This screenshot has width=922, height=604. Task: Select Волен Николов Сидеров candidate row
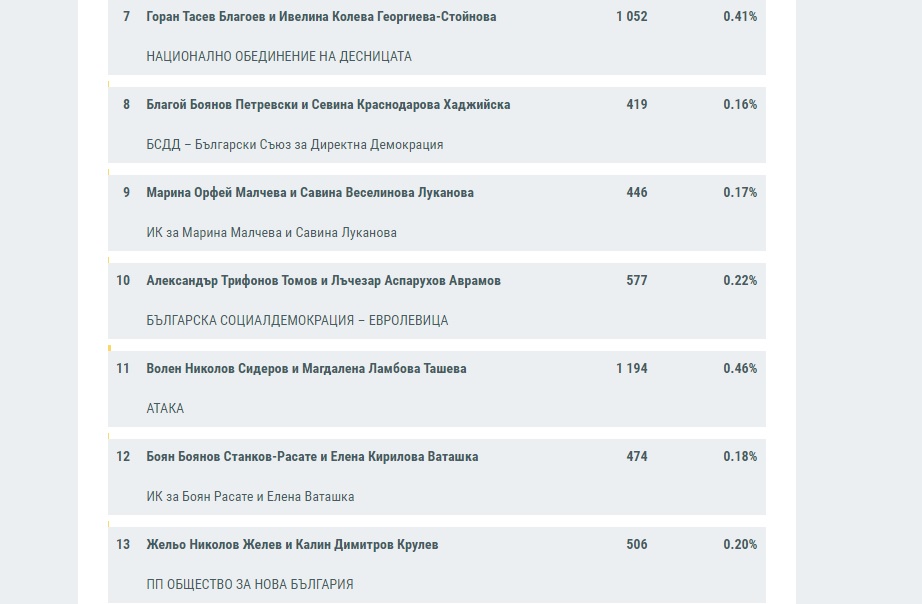(436, 389)
